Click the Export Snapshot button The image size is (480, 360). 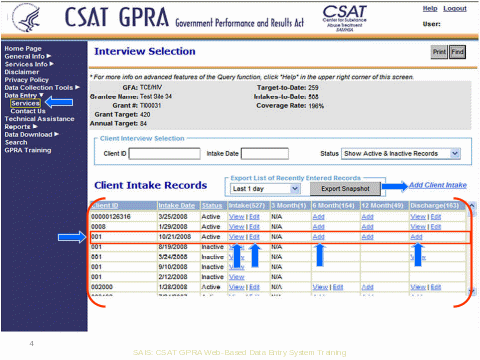point(345,189)
